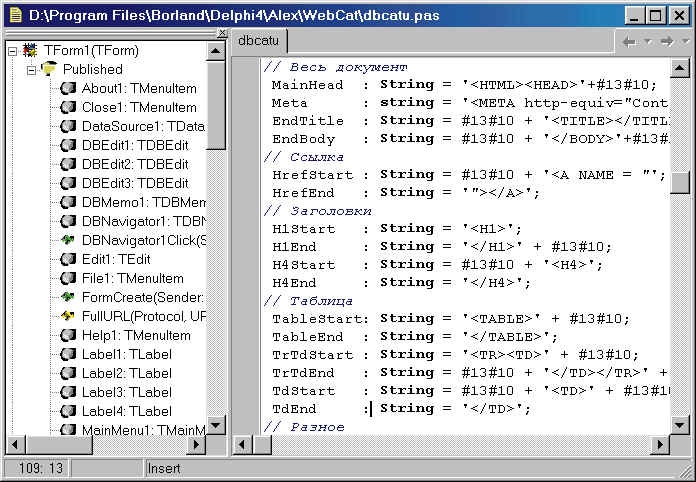Select DataSource1 in the explorer tree
Viewport: 696px width, 482px height.
143,126
